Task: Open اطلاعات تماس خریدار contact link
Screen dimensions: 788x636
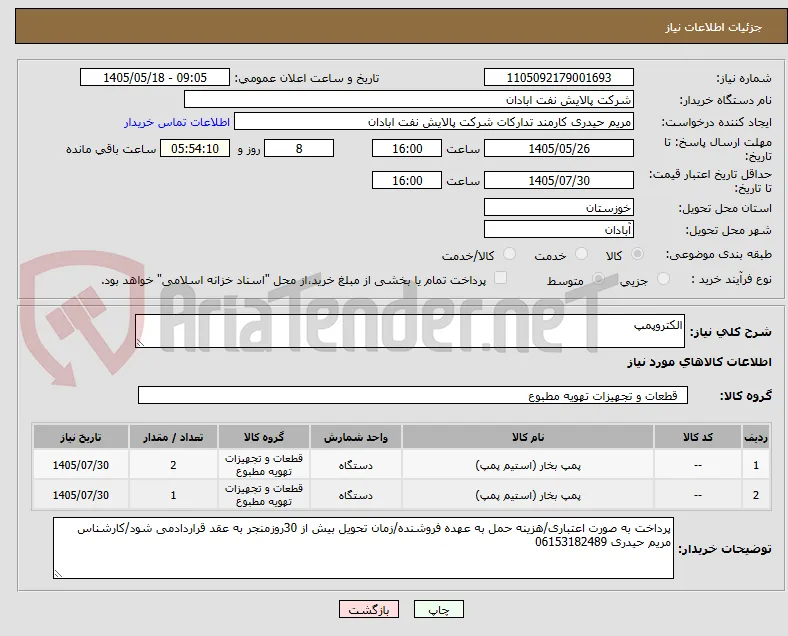Action: [x=177, y=122]
